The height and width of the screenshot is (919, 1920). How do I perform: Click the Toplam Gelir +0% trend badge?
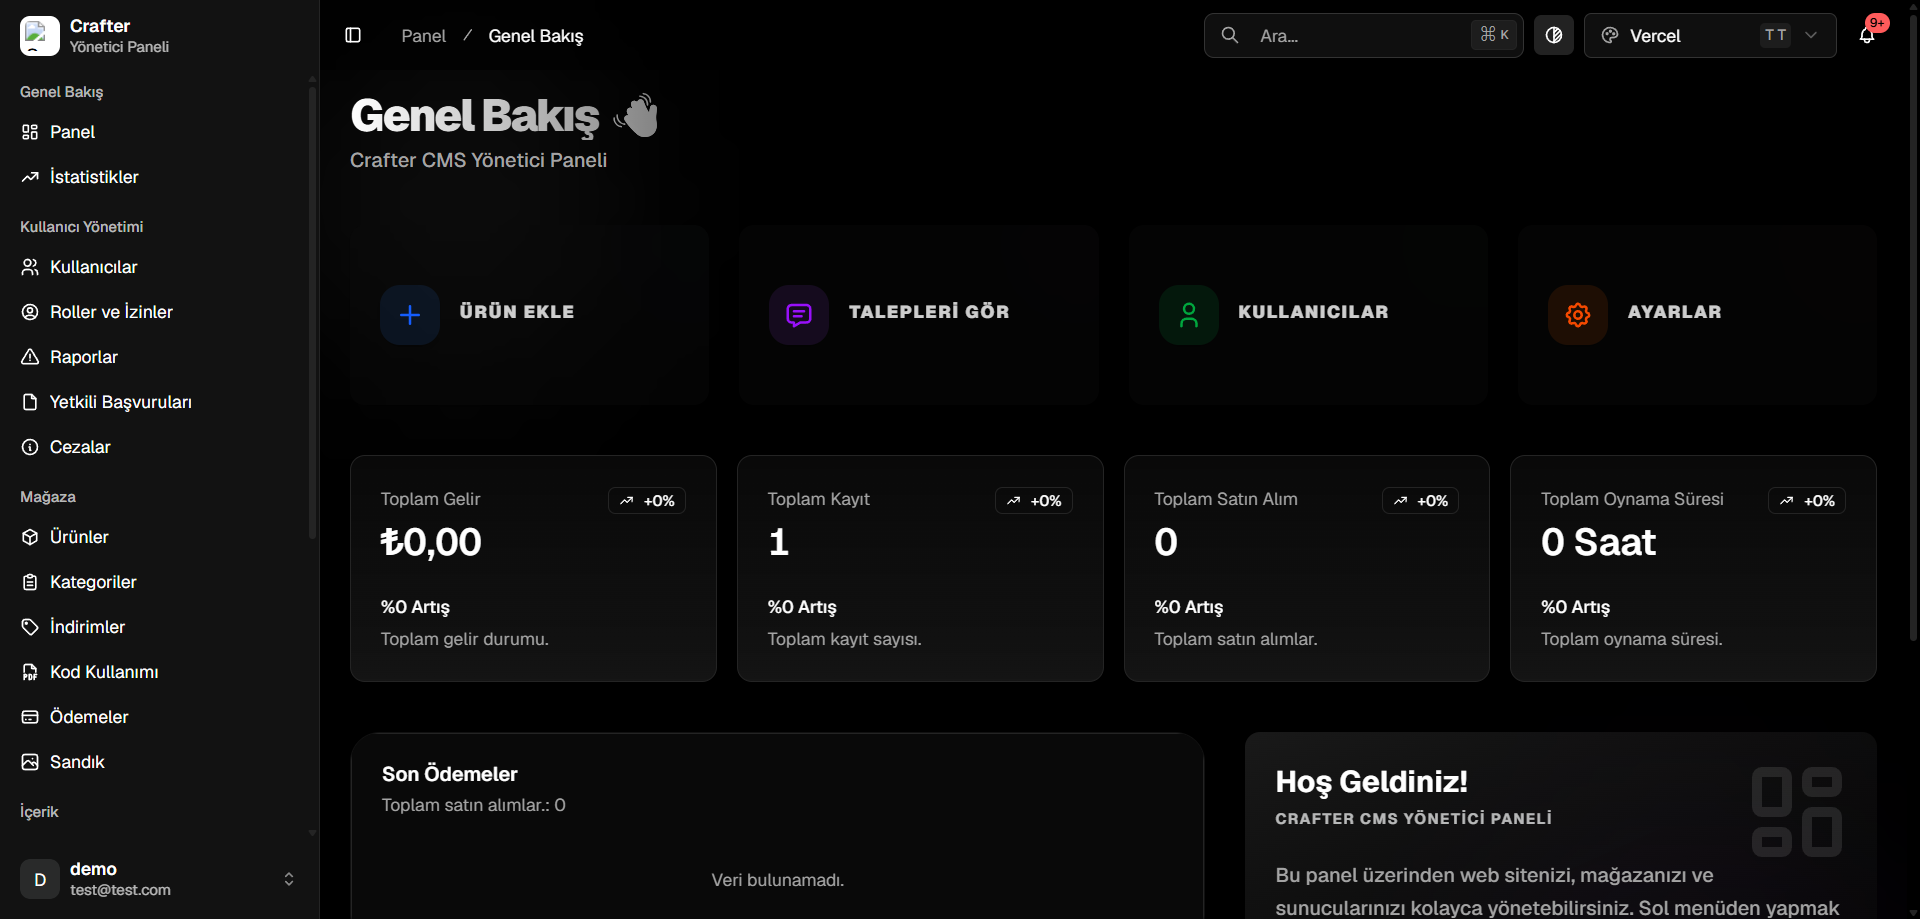click(647, 501)
